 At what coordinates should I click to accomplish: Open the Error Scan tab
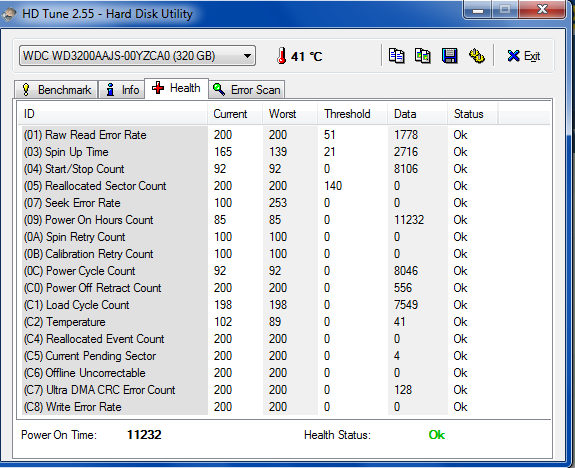click(x=247, y=90)
